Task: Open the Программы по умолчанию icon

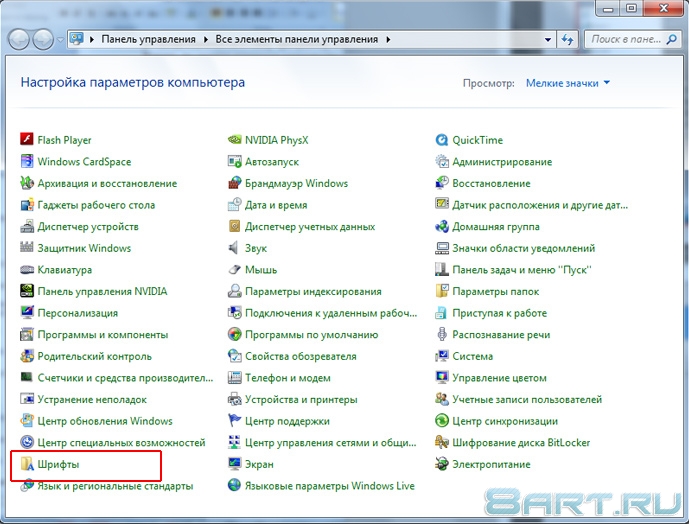Action: pos(234,335)
